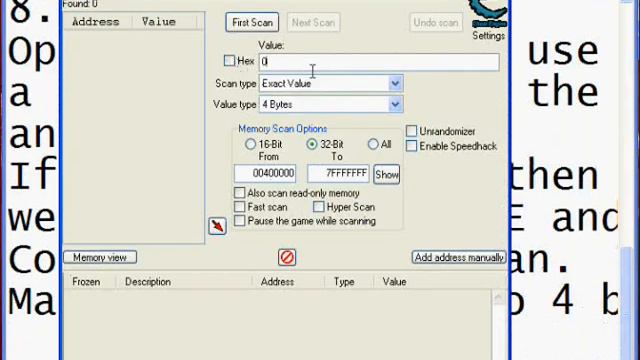Enable Speedhack checkbox
Image resolution: width=640 pixels, height=360 pixels.
click(x=411, y=146)
